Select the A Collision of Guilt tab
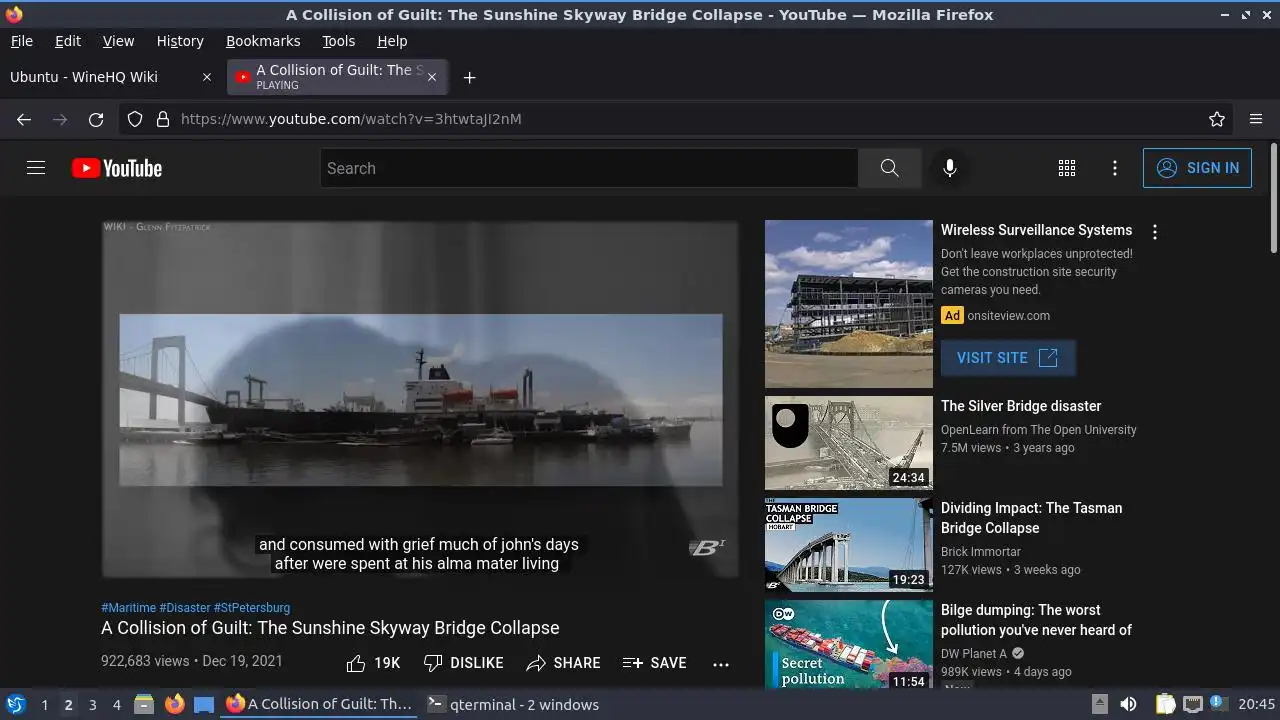The height and width of the screenshot is (720, 1280). (x=337, y=77)
